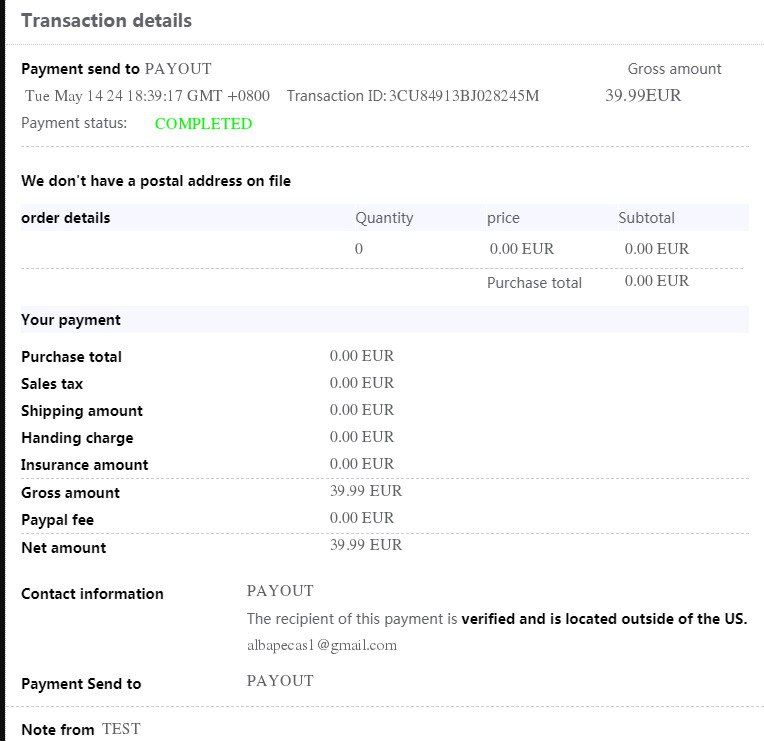
Task: Click the 39.99EUR gross amount at top
Action: pyautogui.click(x=643, y=96)
